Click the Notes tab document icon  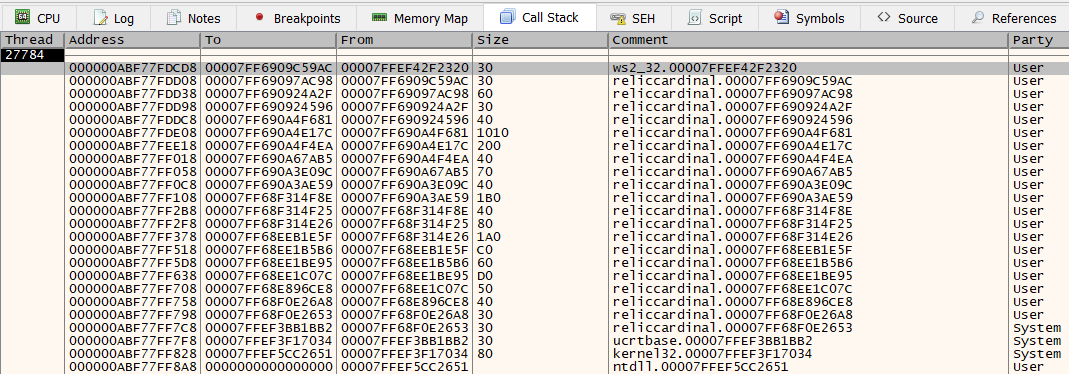point(175,17)
